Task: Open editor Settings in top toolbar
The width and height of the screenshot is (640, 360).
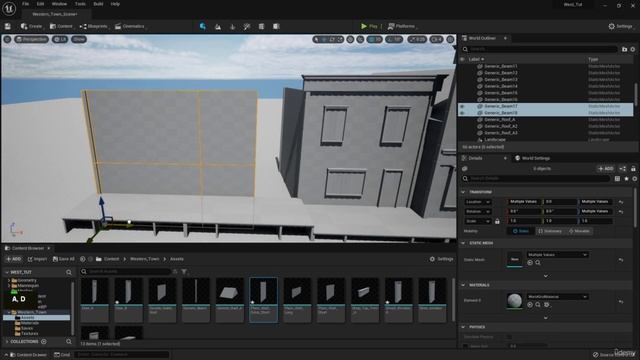Action: [x=620, y=26]
